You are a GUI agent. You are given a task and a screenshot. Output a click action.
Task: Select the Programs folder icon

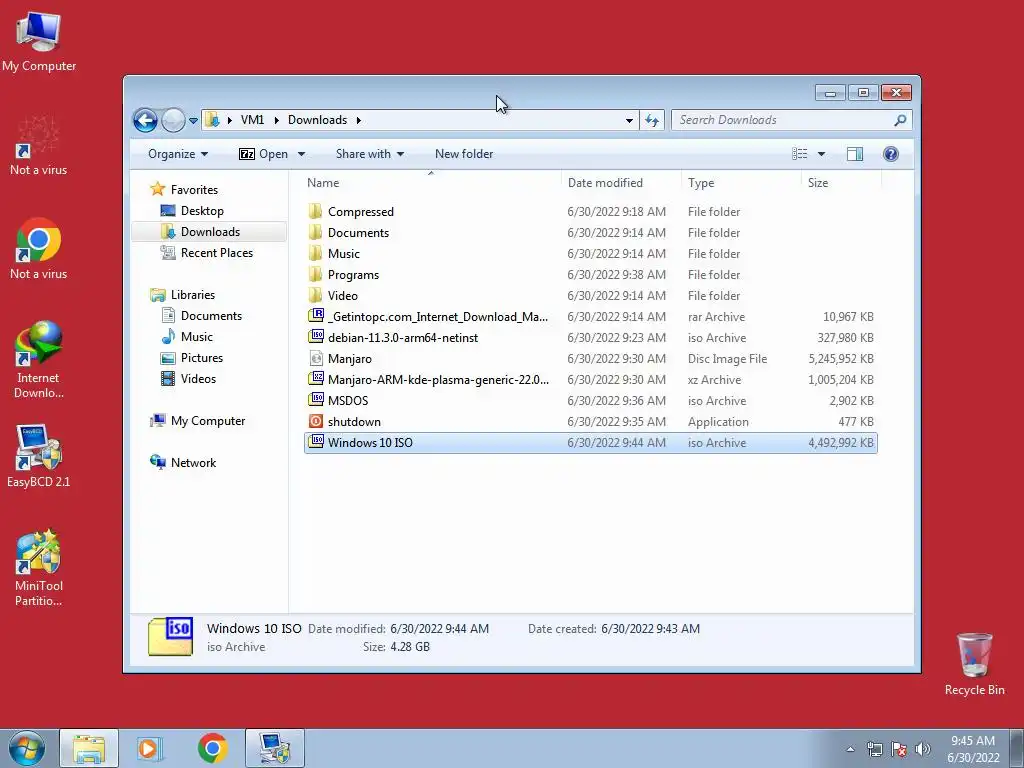[x=315, y=274]
